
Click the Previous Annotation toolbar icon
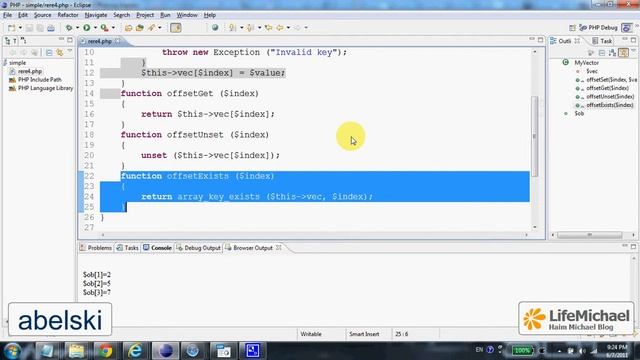tap(250, 28)
